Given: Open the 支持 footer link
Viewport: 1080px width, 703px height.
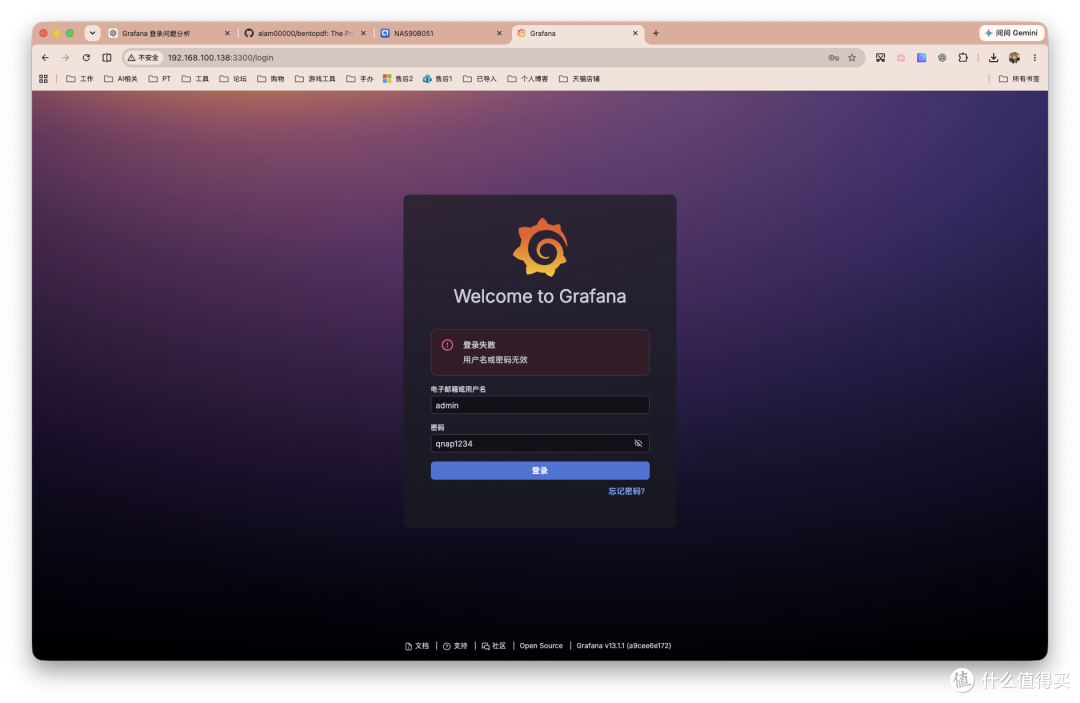Looking at the screenshot, I should (455, 646).
